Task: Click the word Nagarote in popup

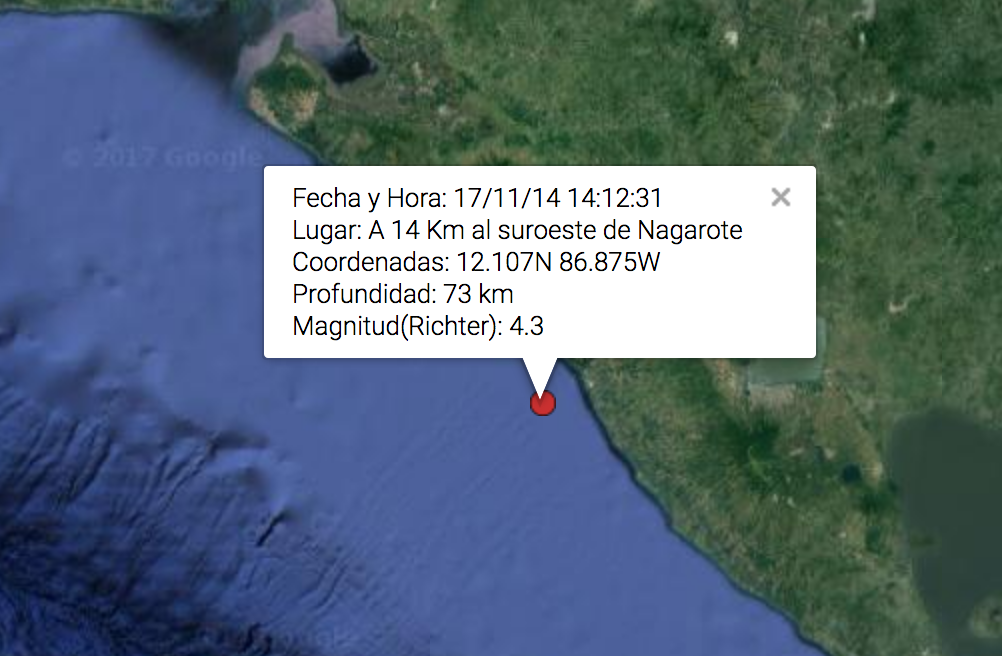Action: click(690, 230)
